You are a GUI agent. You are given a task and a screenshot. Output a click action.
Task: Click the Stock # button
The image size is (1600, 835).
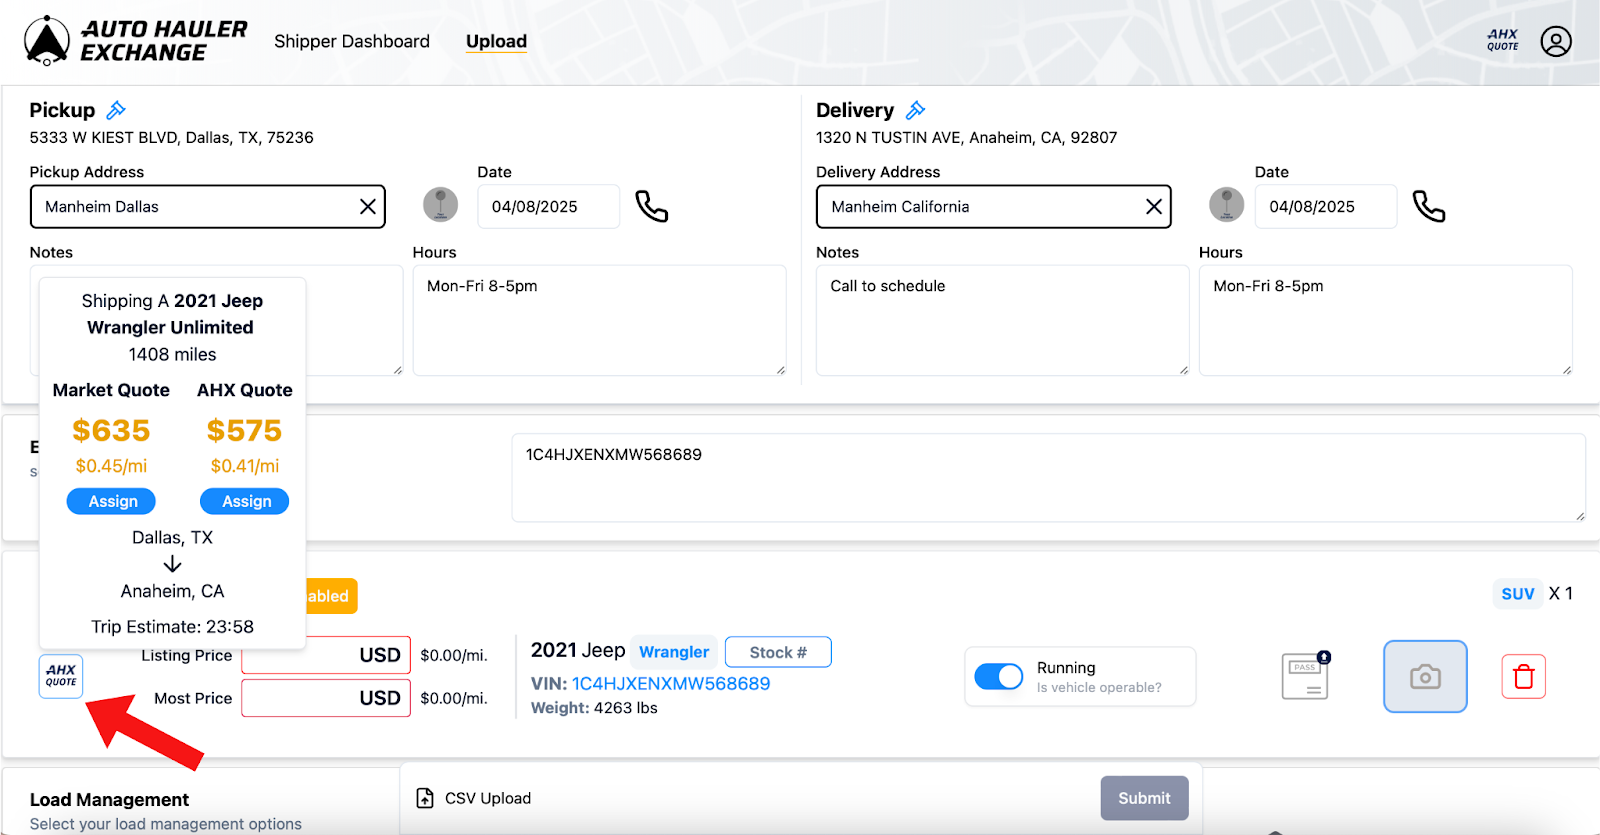(x=778, y=652)
